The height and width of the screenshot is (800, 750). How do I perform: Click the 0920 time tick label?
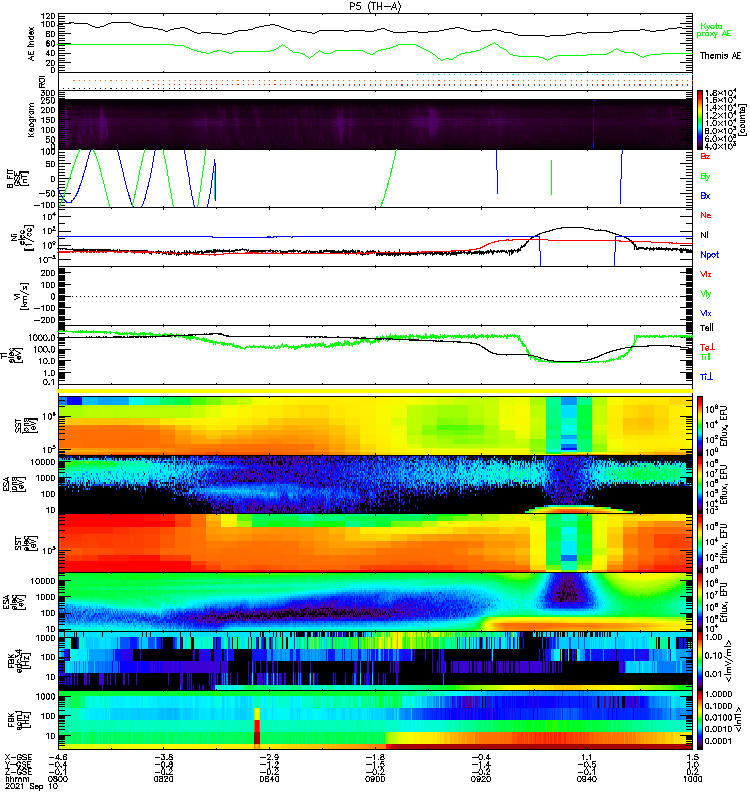coord(481,779)
